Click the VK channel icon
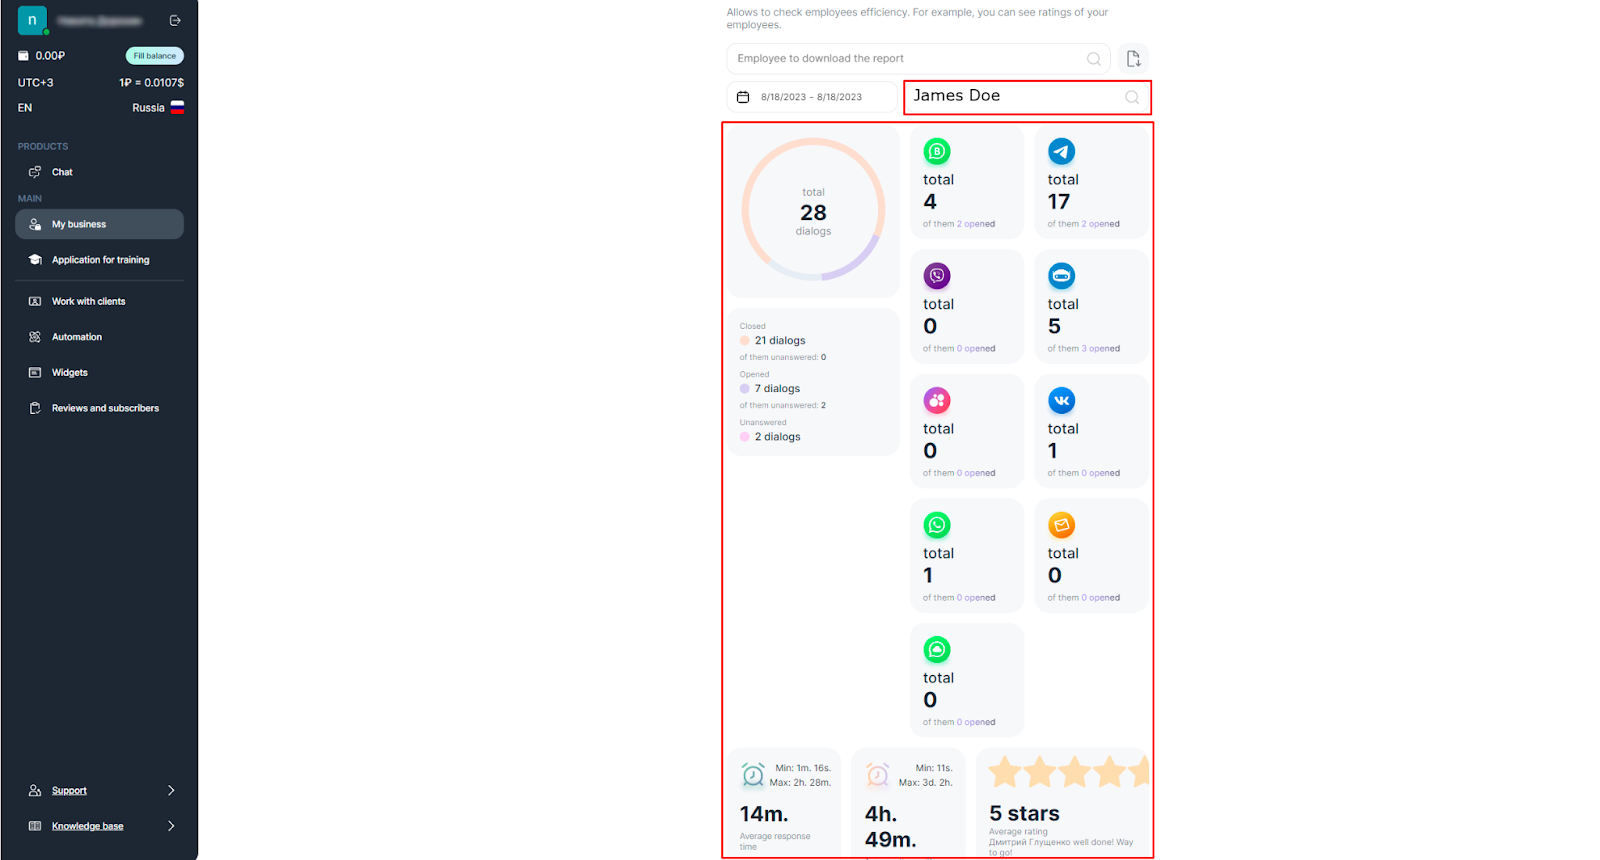 click(x=1062, y=401)
